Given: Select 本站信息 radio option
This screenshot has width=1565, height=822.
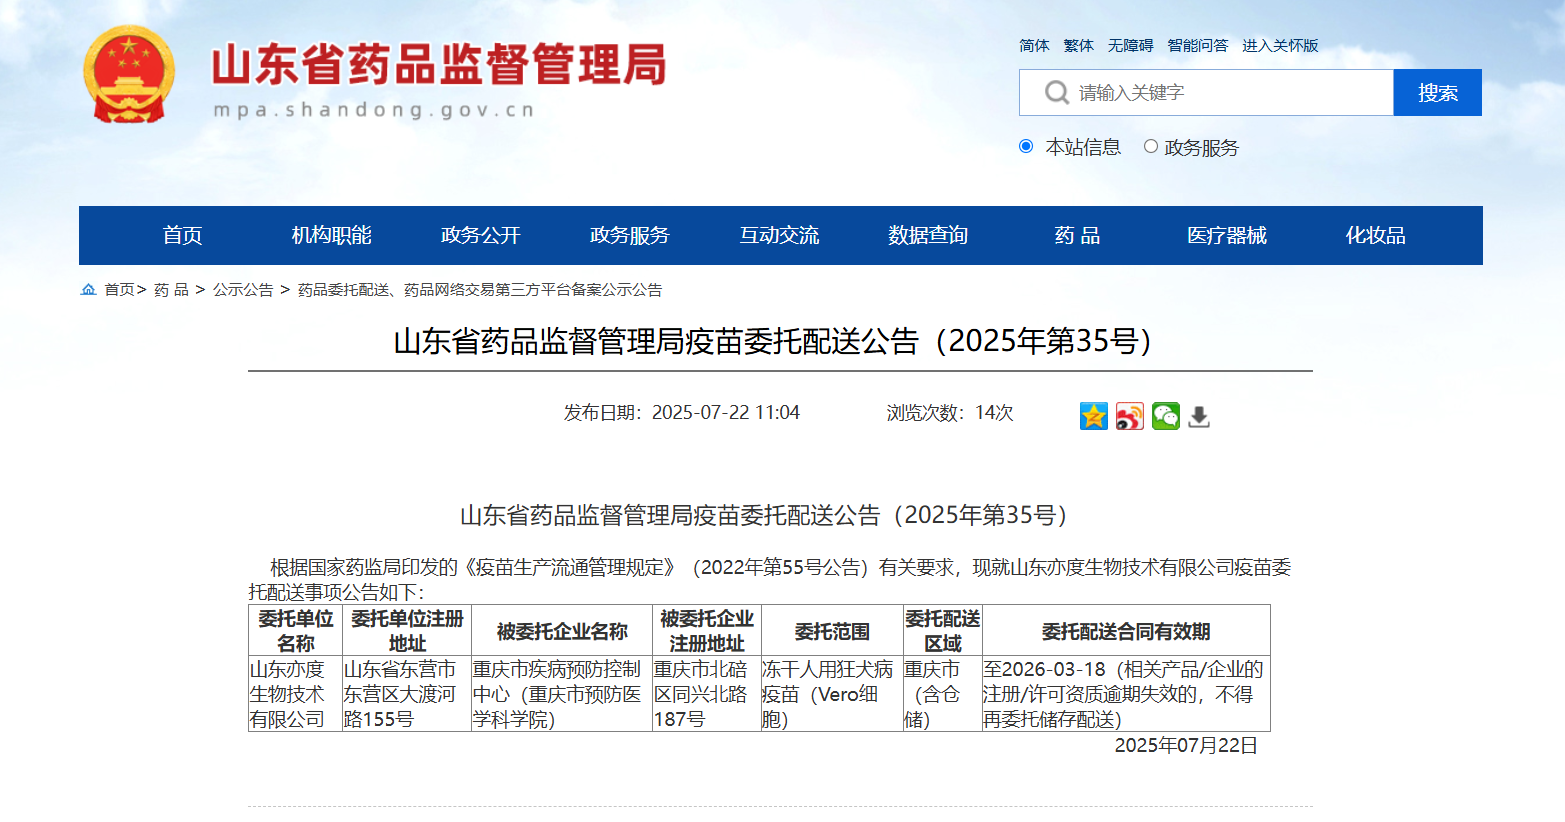Looking at the screenshot, I should (1026, 146).
